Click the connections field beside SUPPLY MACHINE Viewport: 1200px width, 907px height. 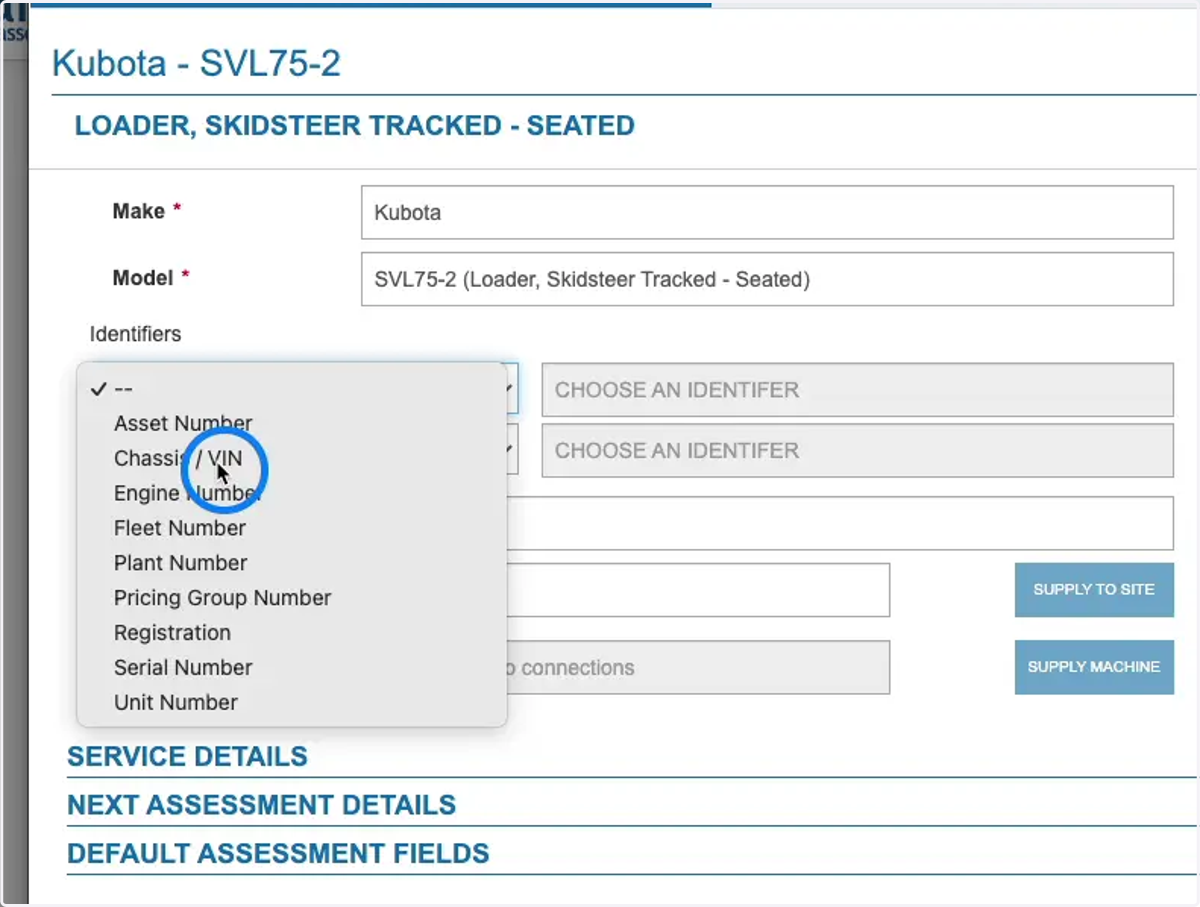click(698, 667)
